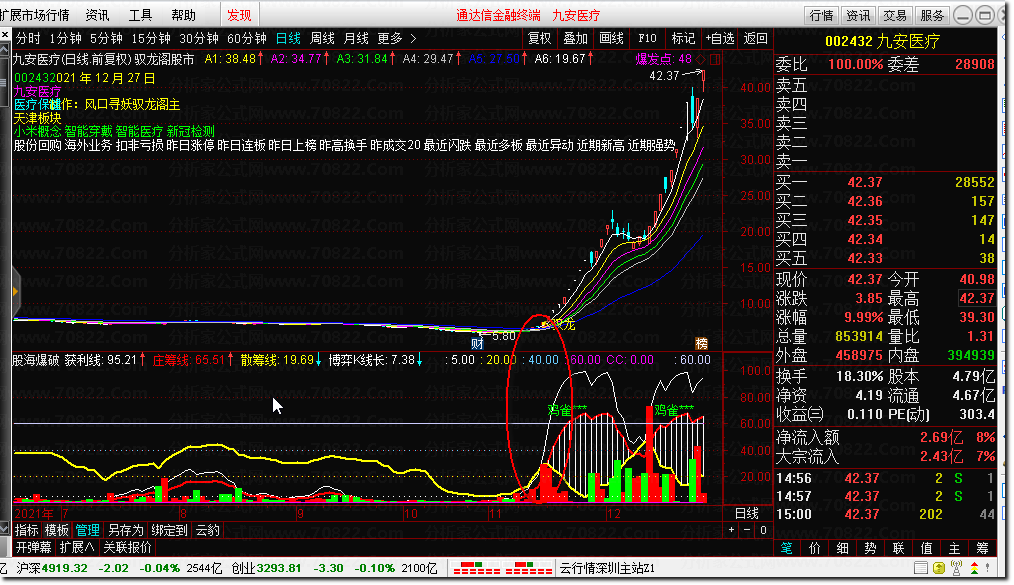Select the 势 trend tab
The height and width of the screenshot is (585, 1014).
[x=870, y=548]
